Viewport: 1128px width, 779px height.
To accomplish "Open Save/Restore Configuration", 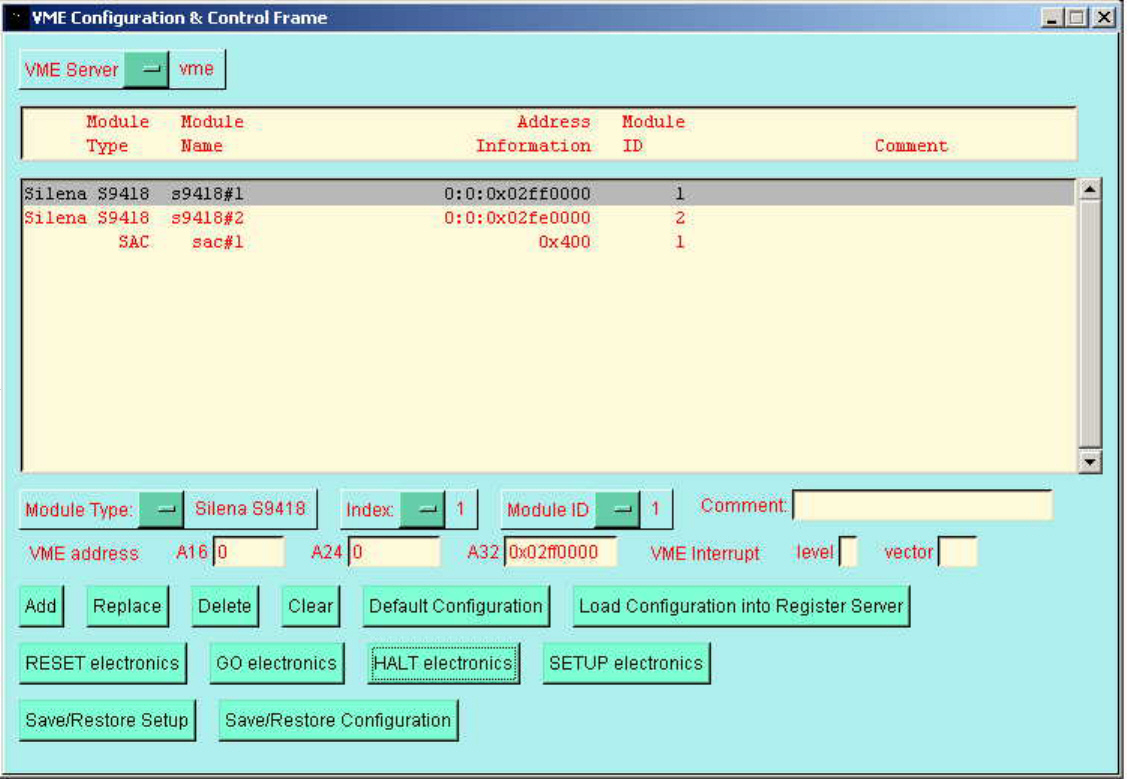I will point(338,720).
